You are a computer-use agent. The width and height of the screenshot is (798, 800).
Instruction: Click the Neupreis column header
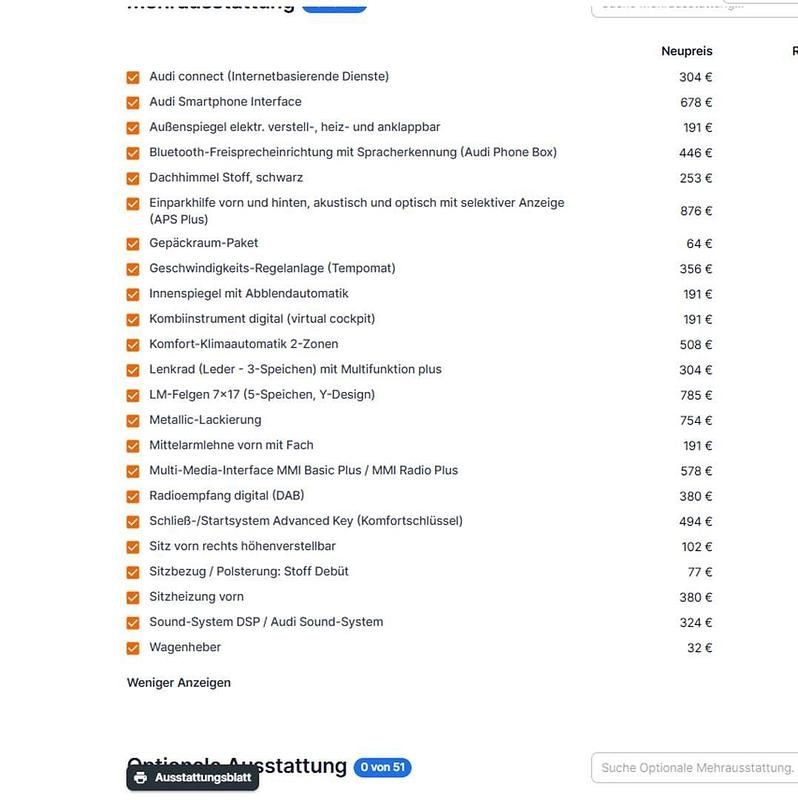coord(686,51)
